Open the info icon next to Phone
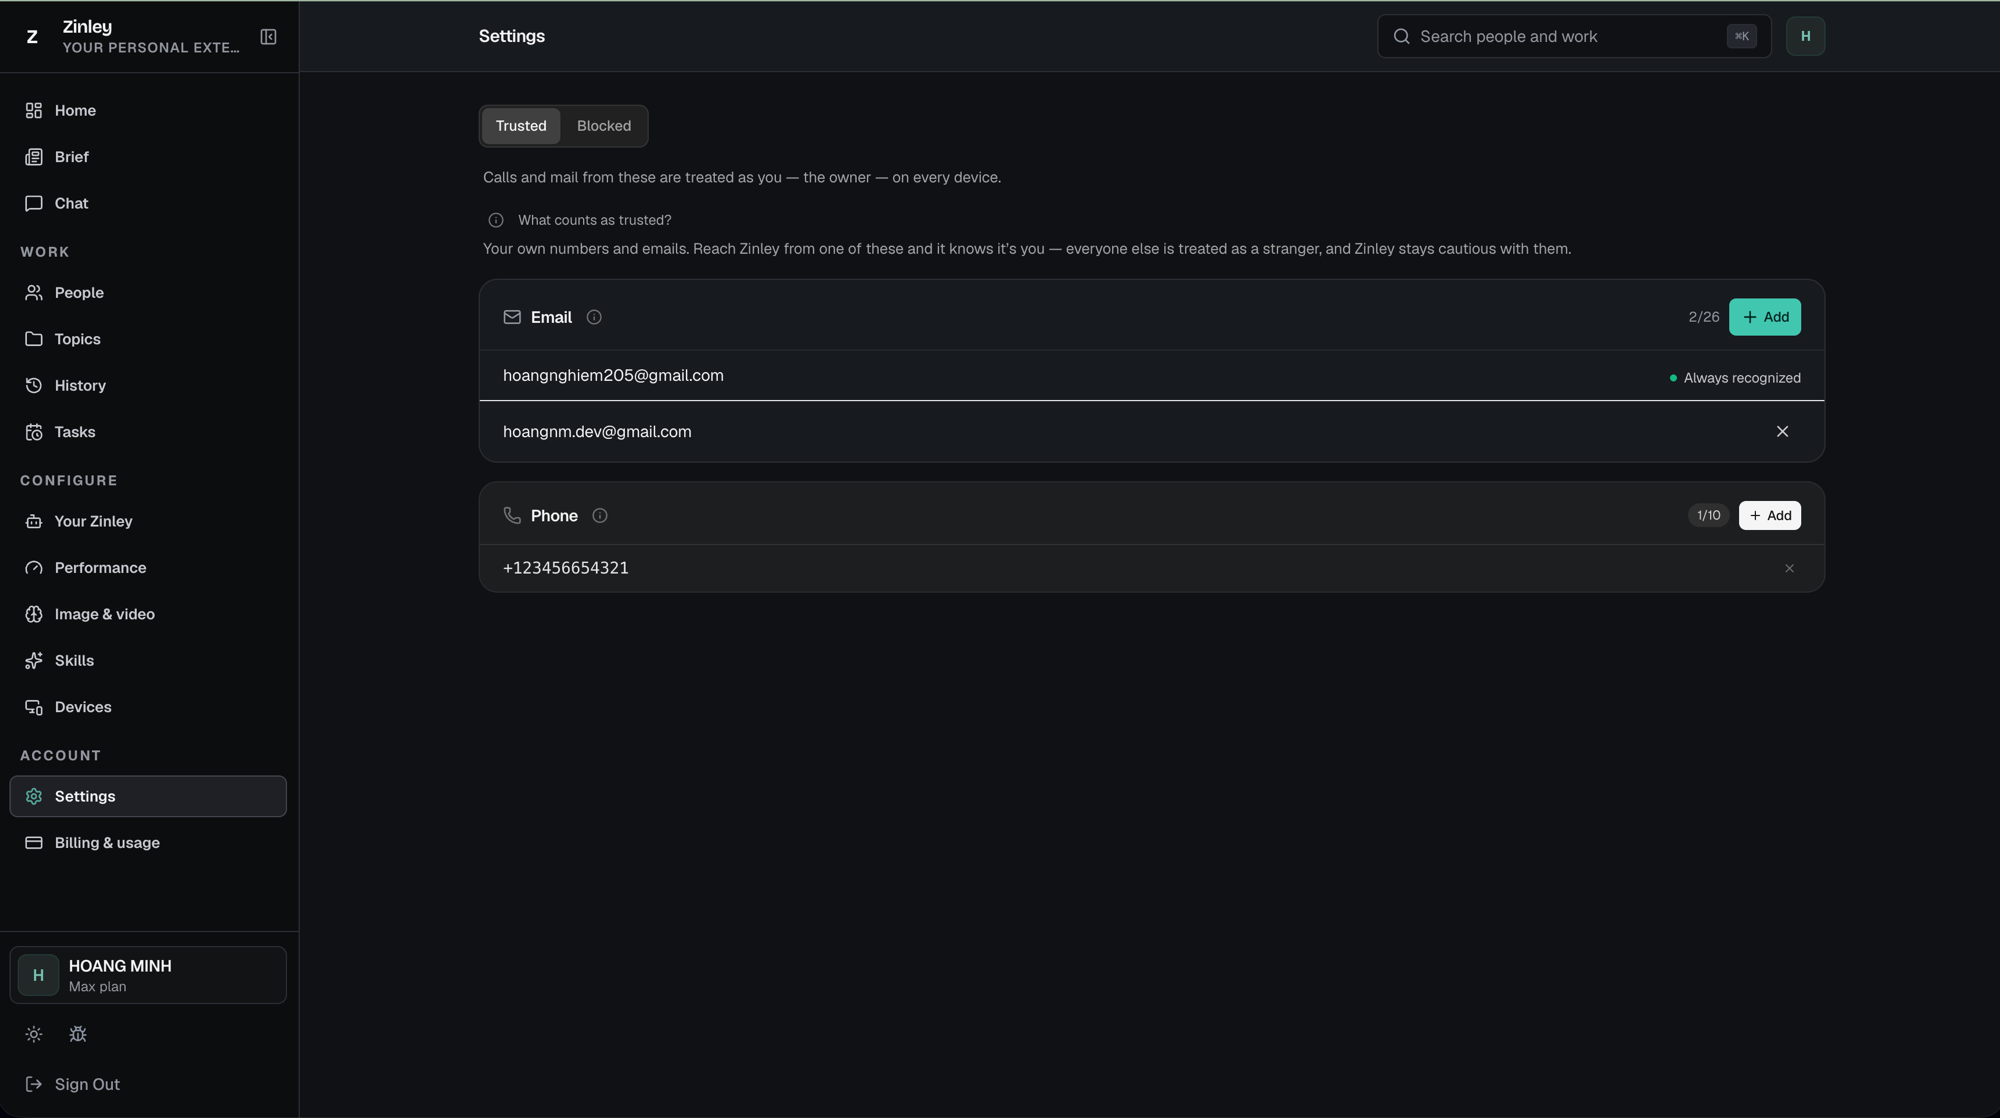The width and height of the screenshot is (2000, 1118). [600, 516]
